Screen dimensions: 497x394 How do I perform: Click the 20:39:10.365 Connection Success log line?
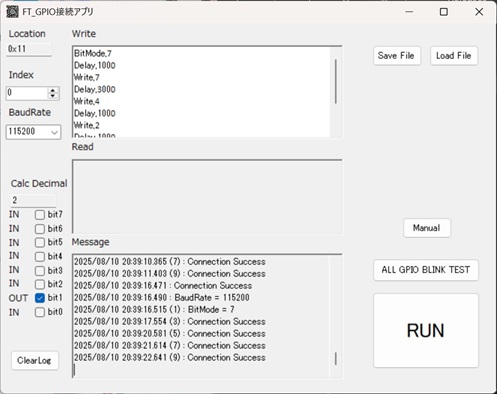(x=170, y=262)
